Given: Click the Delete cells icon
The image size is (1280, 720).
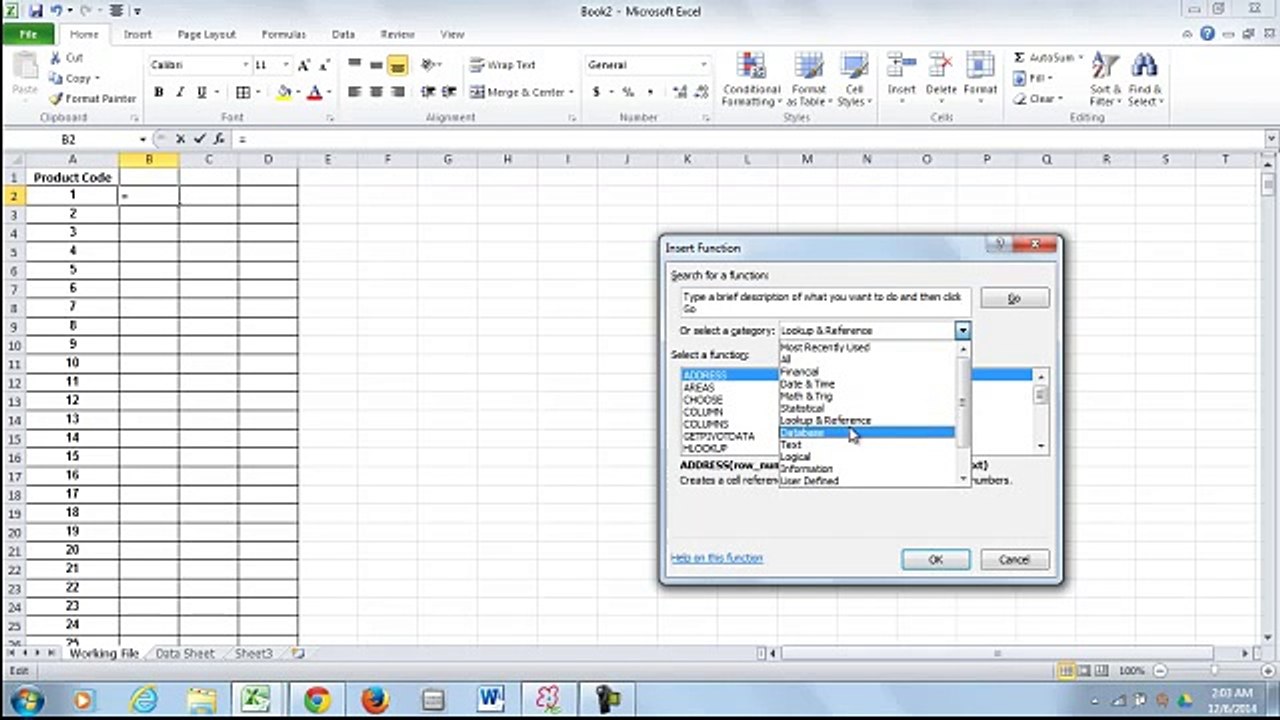Looking at the screenshot, I should click(x=941, y=78).
